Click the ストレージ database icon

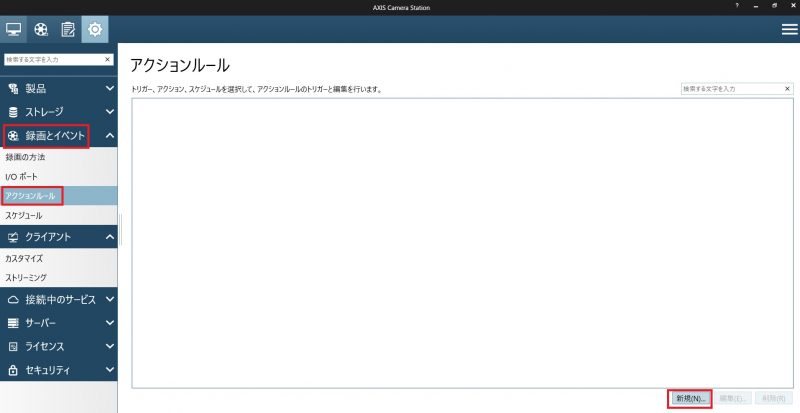pos(13,112)
